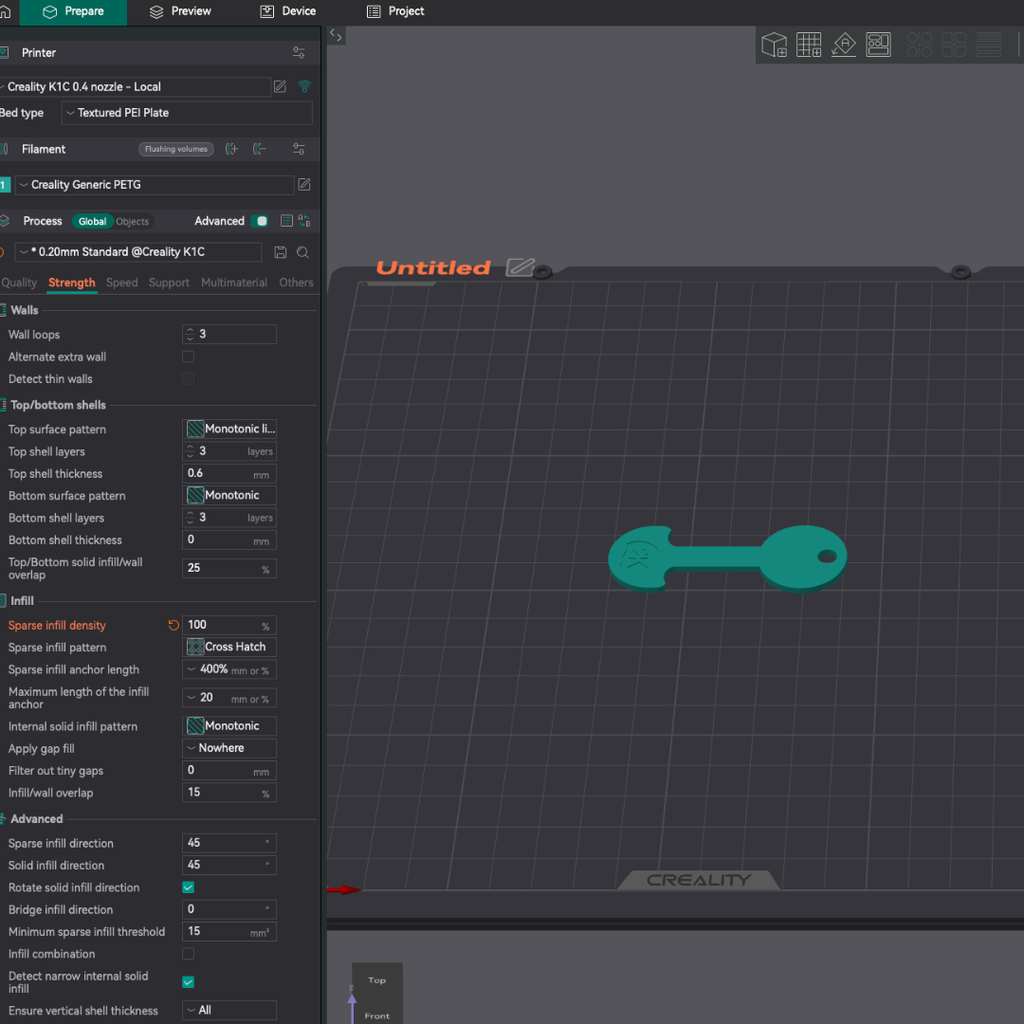Switch to the Speed settings tab
1024x1024 pixels.
pyautogui.click(x=122, y=283)
